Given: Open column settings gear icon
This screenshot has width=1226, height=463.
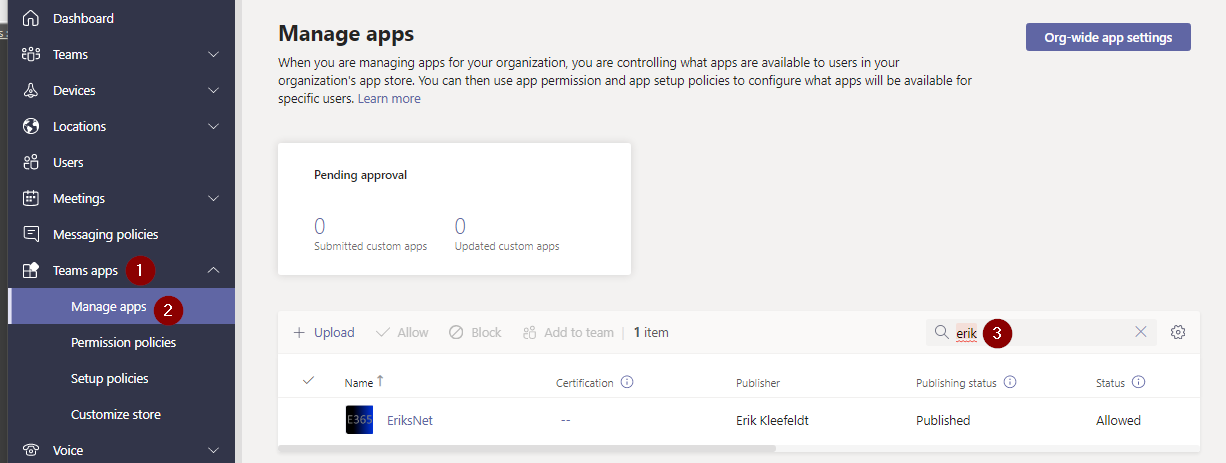Looking at the screenshot, I should click(x=1178, y=332).
